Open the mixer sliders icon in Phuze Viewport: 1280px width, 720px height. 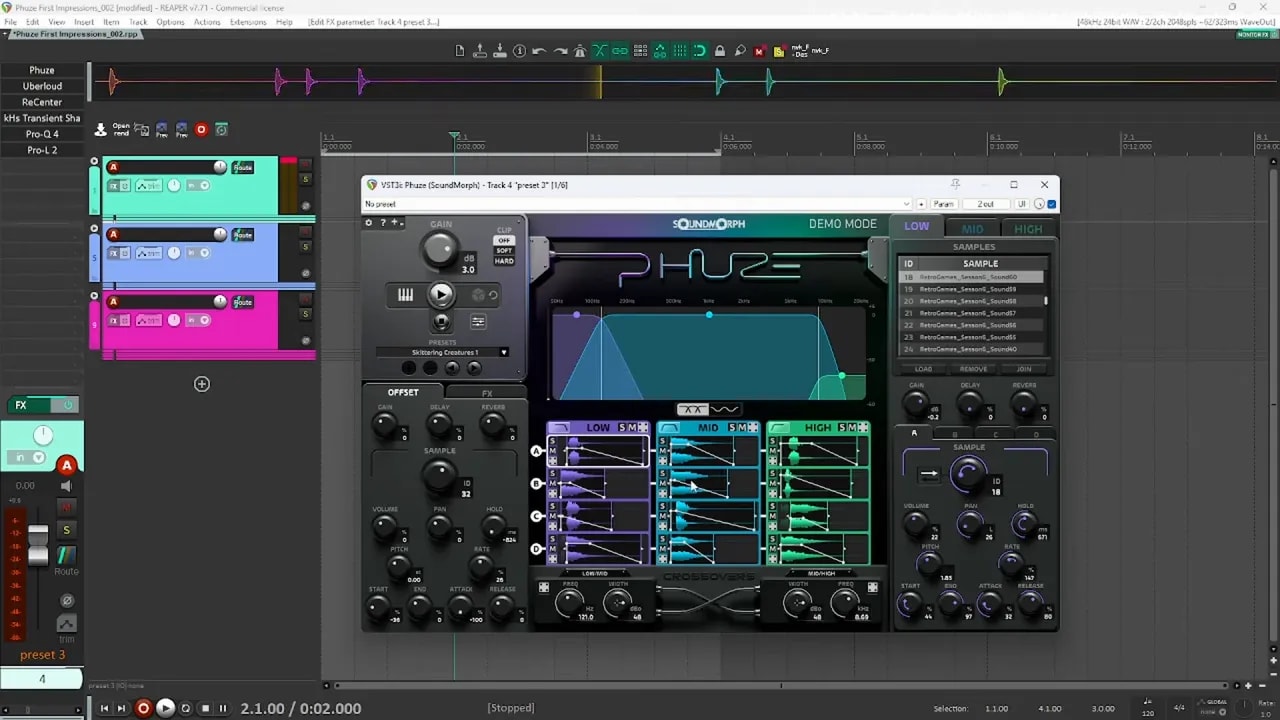pos(478,321)
